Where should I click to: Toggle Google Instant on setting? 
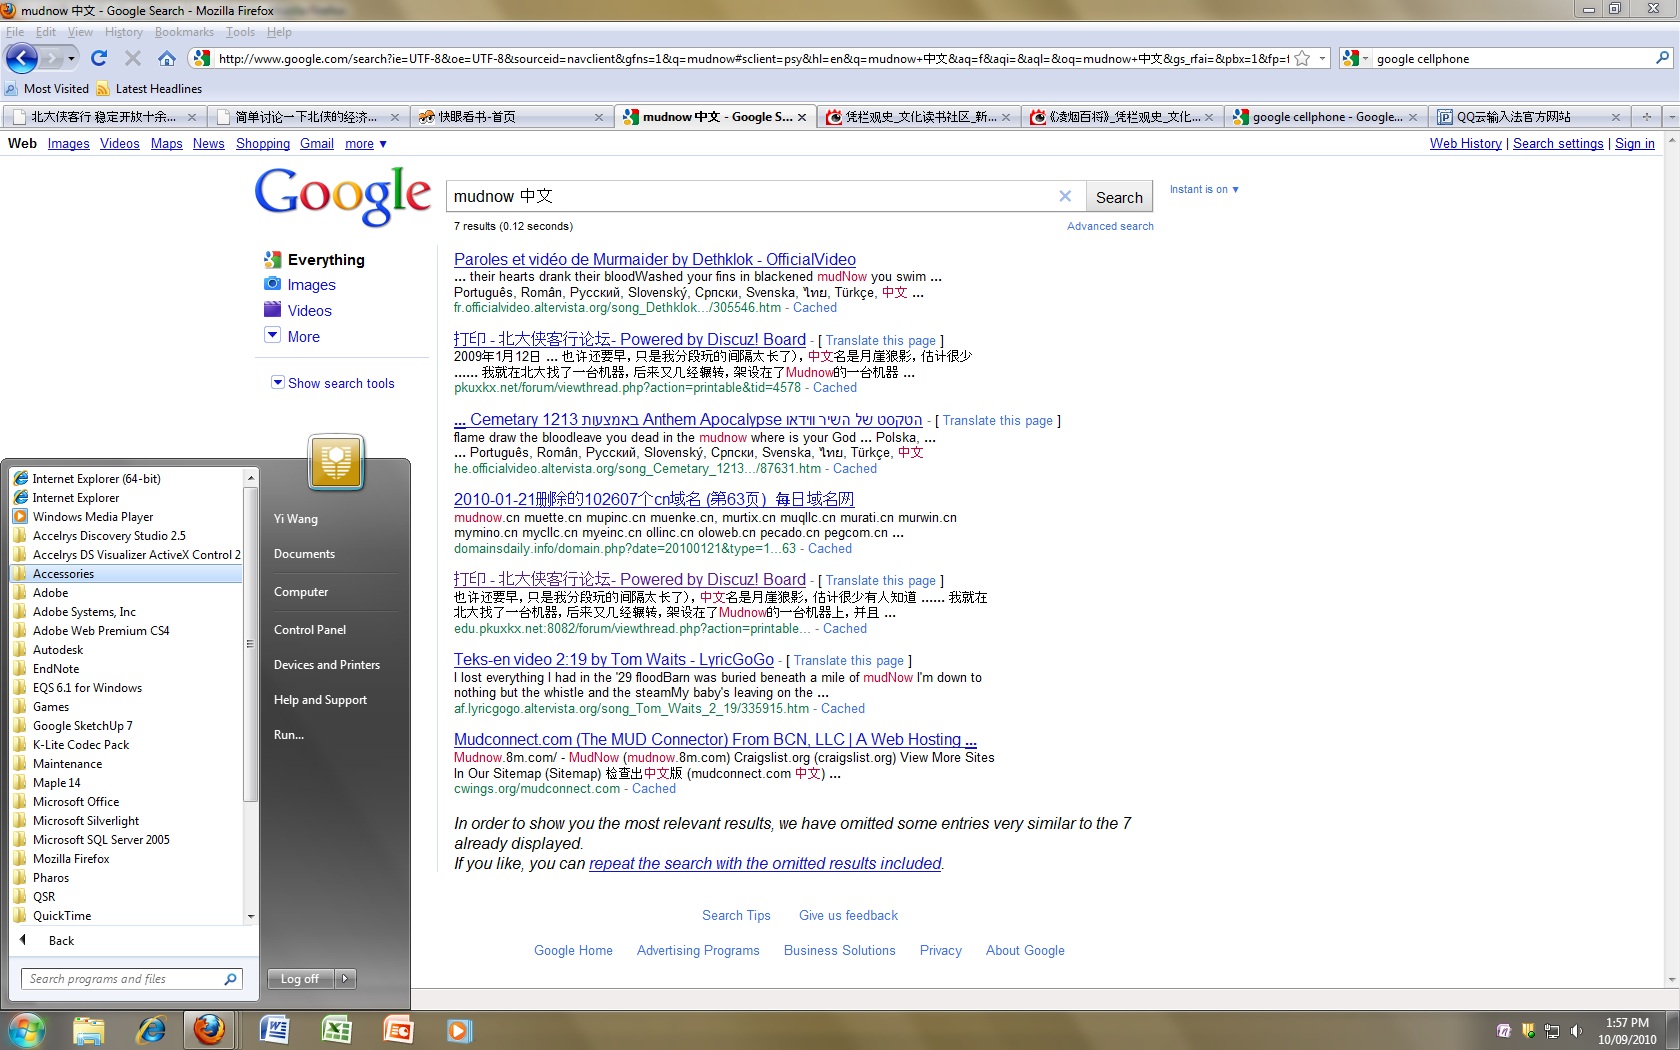pos(1204,189)
